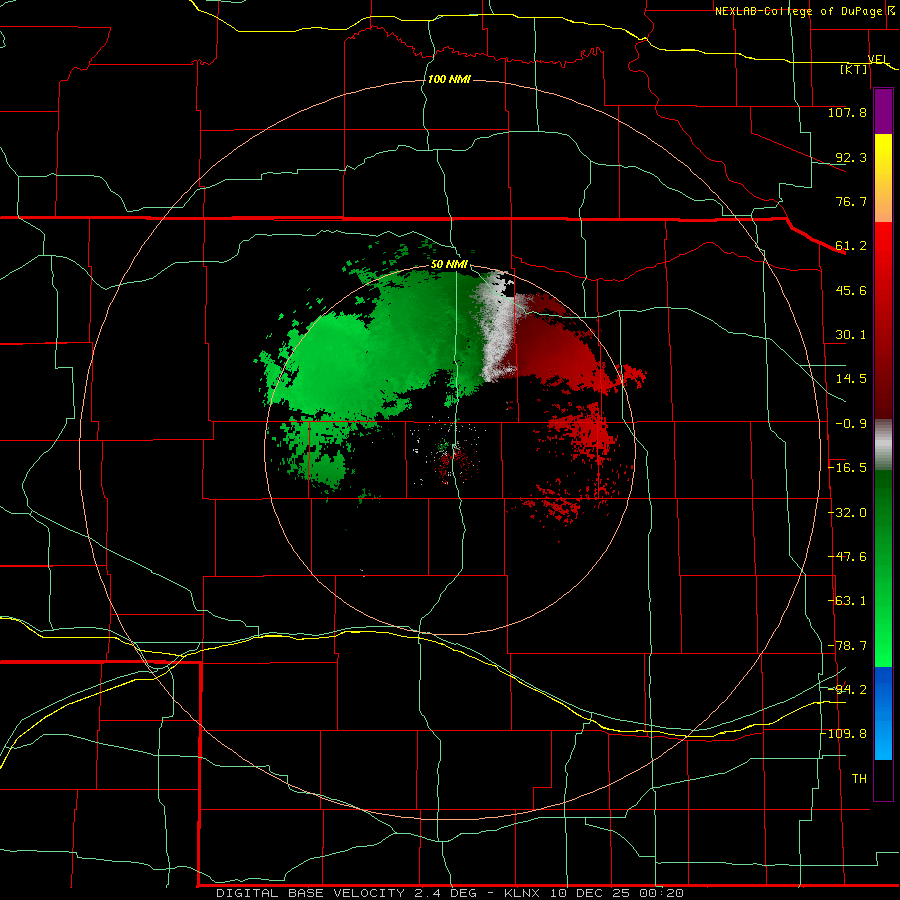Viewport: 900px width, 900px height.
Task: Click the 100 NMI range ring label
Action: (449, 79)
